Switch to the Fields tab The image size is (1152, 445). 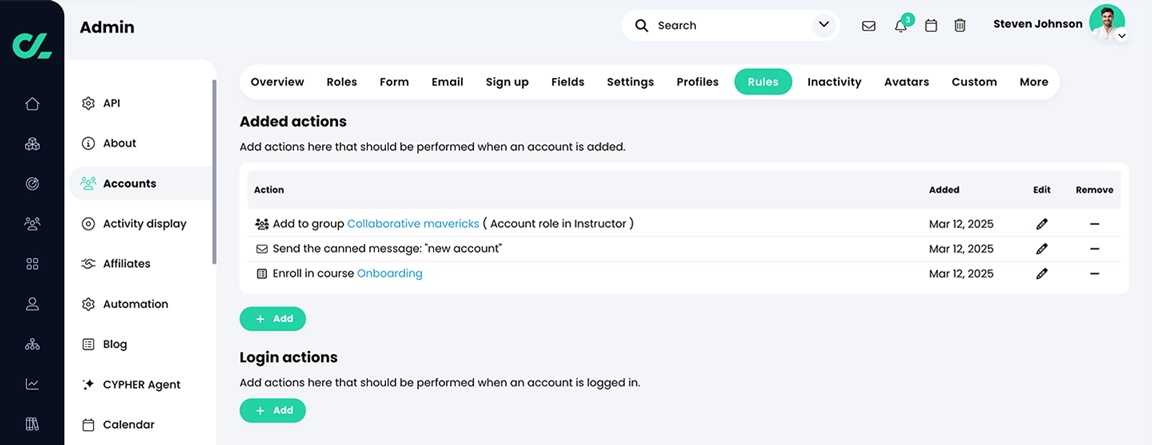[x=568, y=82]
